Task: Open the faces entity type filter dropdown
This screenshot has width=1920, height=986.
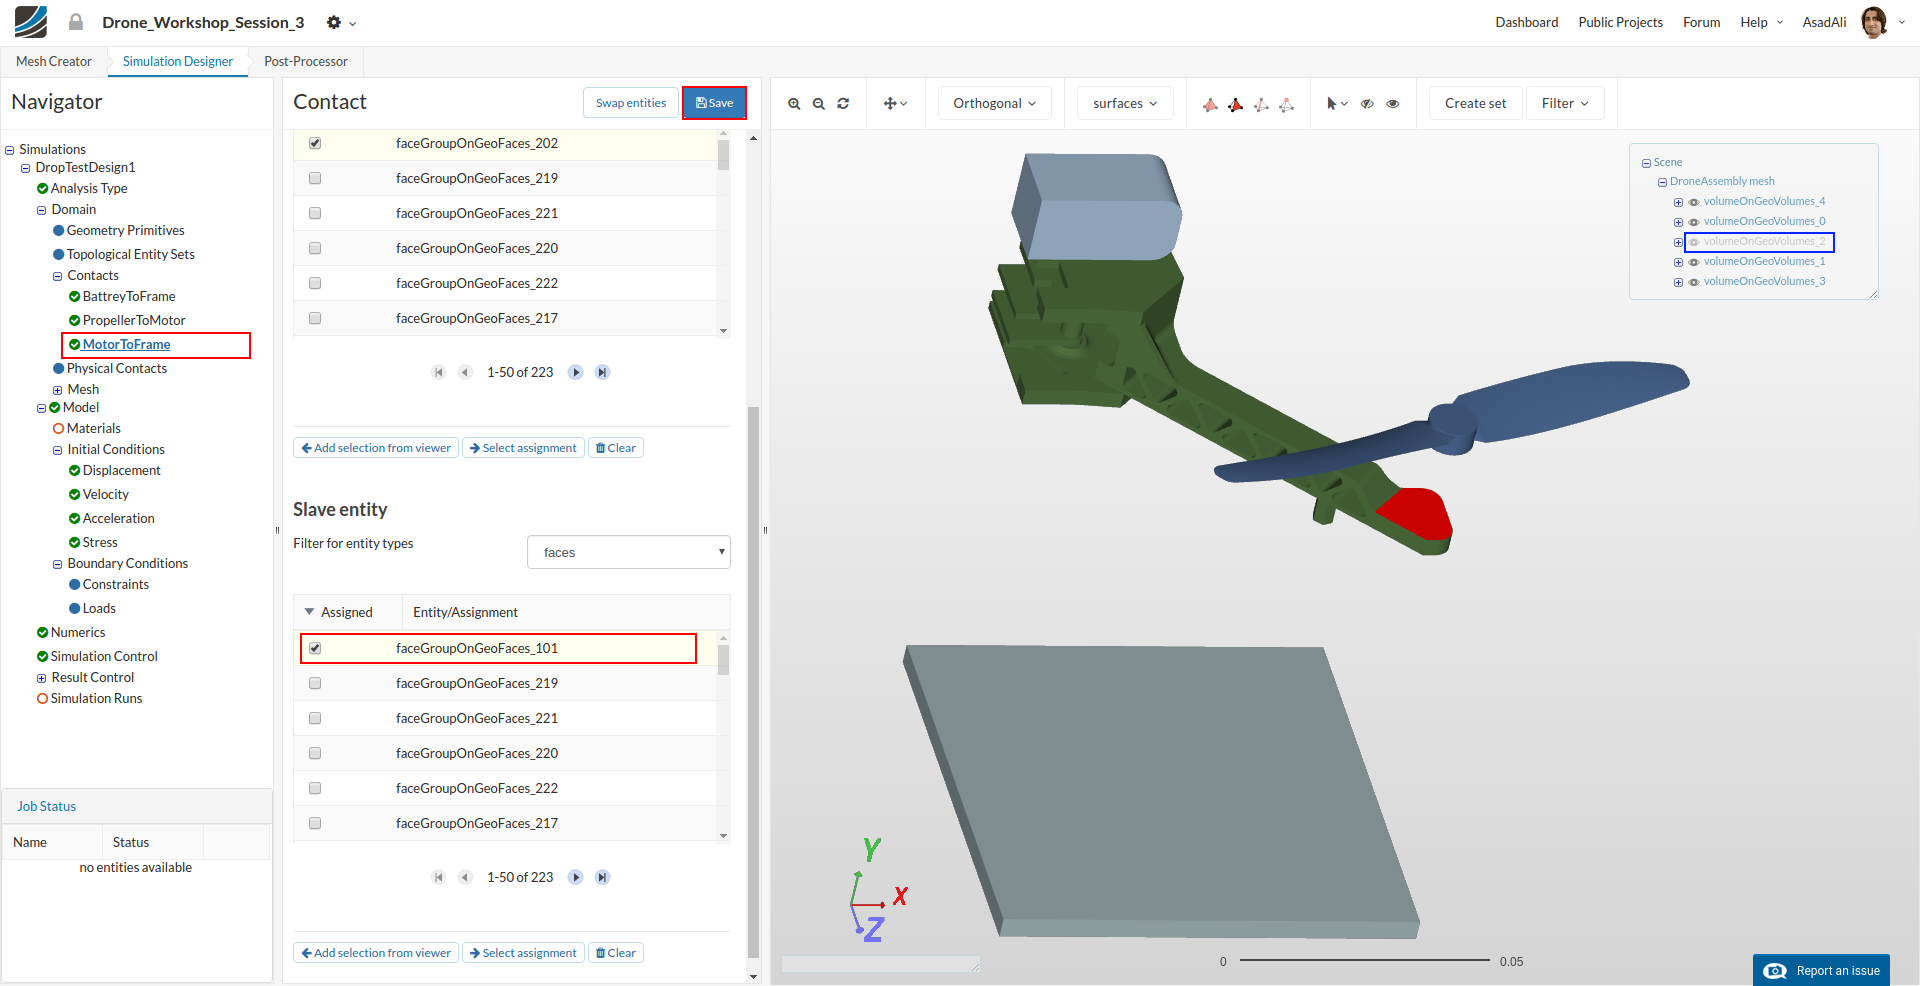Action: click(628, 552)
